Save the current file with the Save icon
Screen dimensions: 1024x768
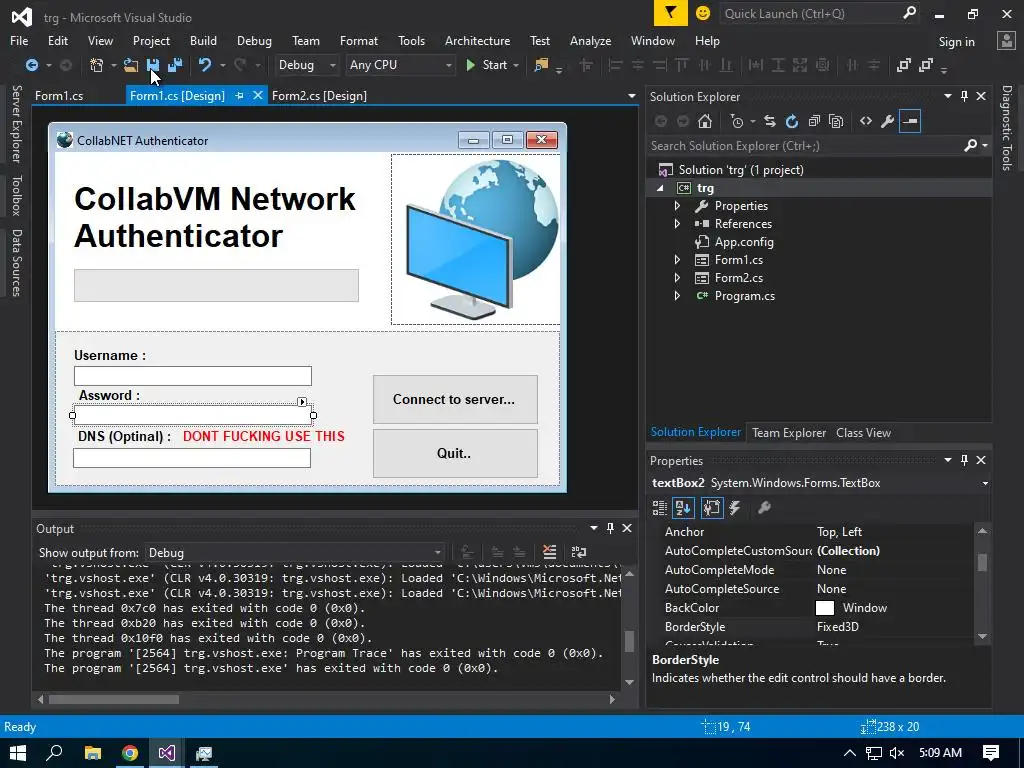153,65
